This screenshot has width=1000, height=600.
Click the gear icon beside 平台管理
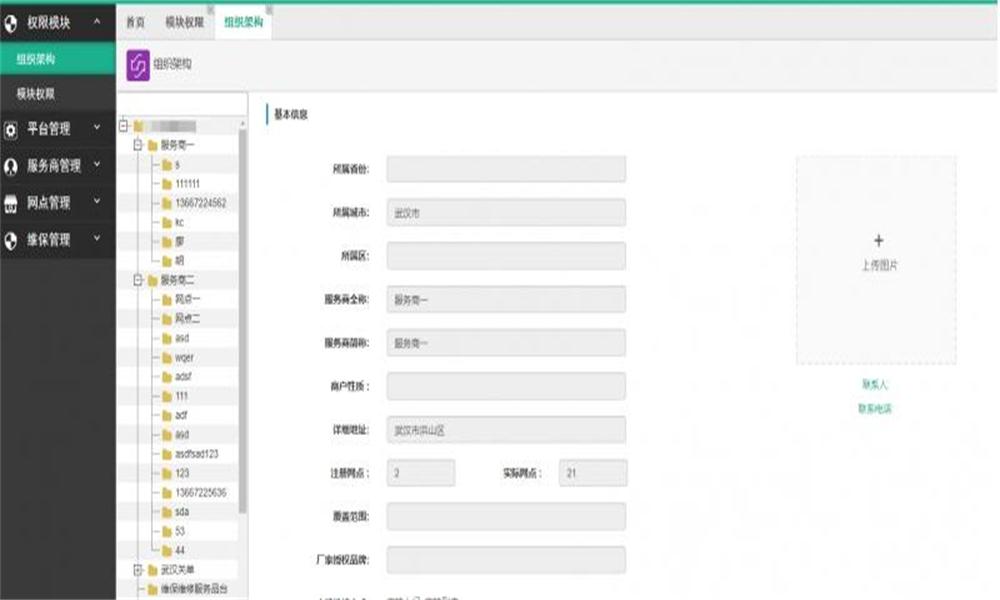pyautogui.click(x=11, y=129)
